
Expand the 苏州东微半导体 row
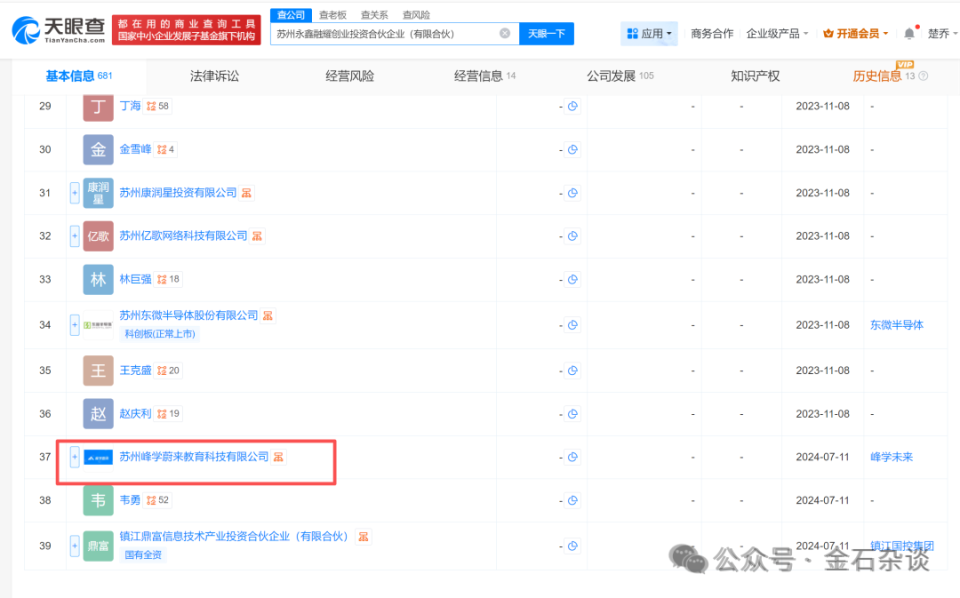(75, 325)
